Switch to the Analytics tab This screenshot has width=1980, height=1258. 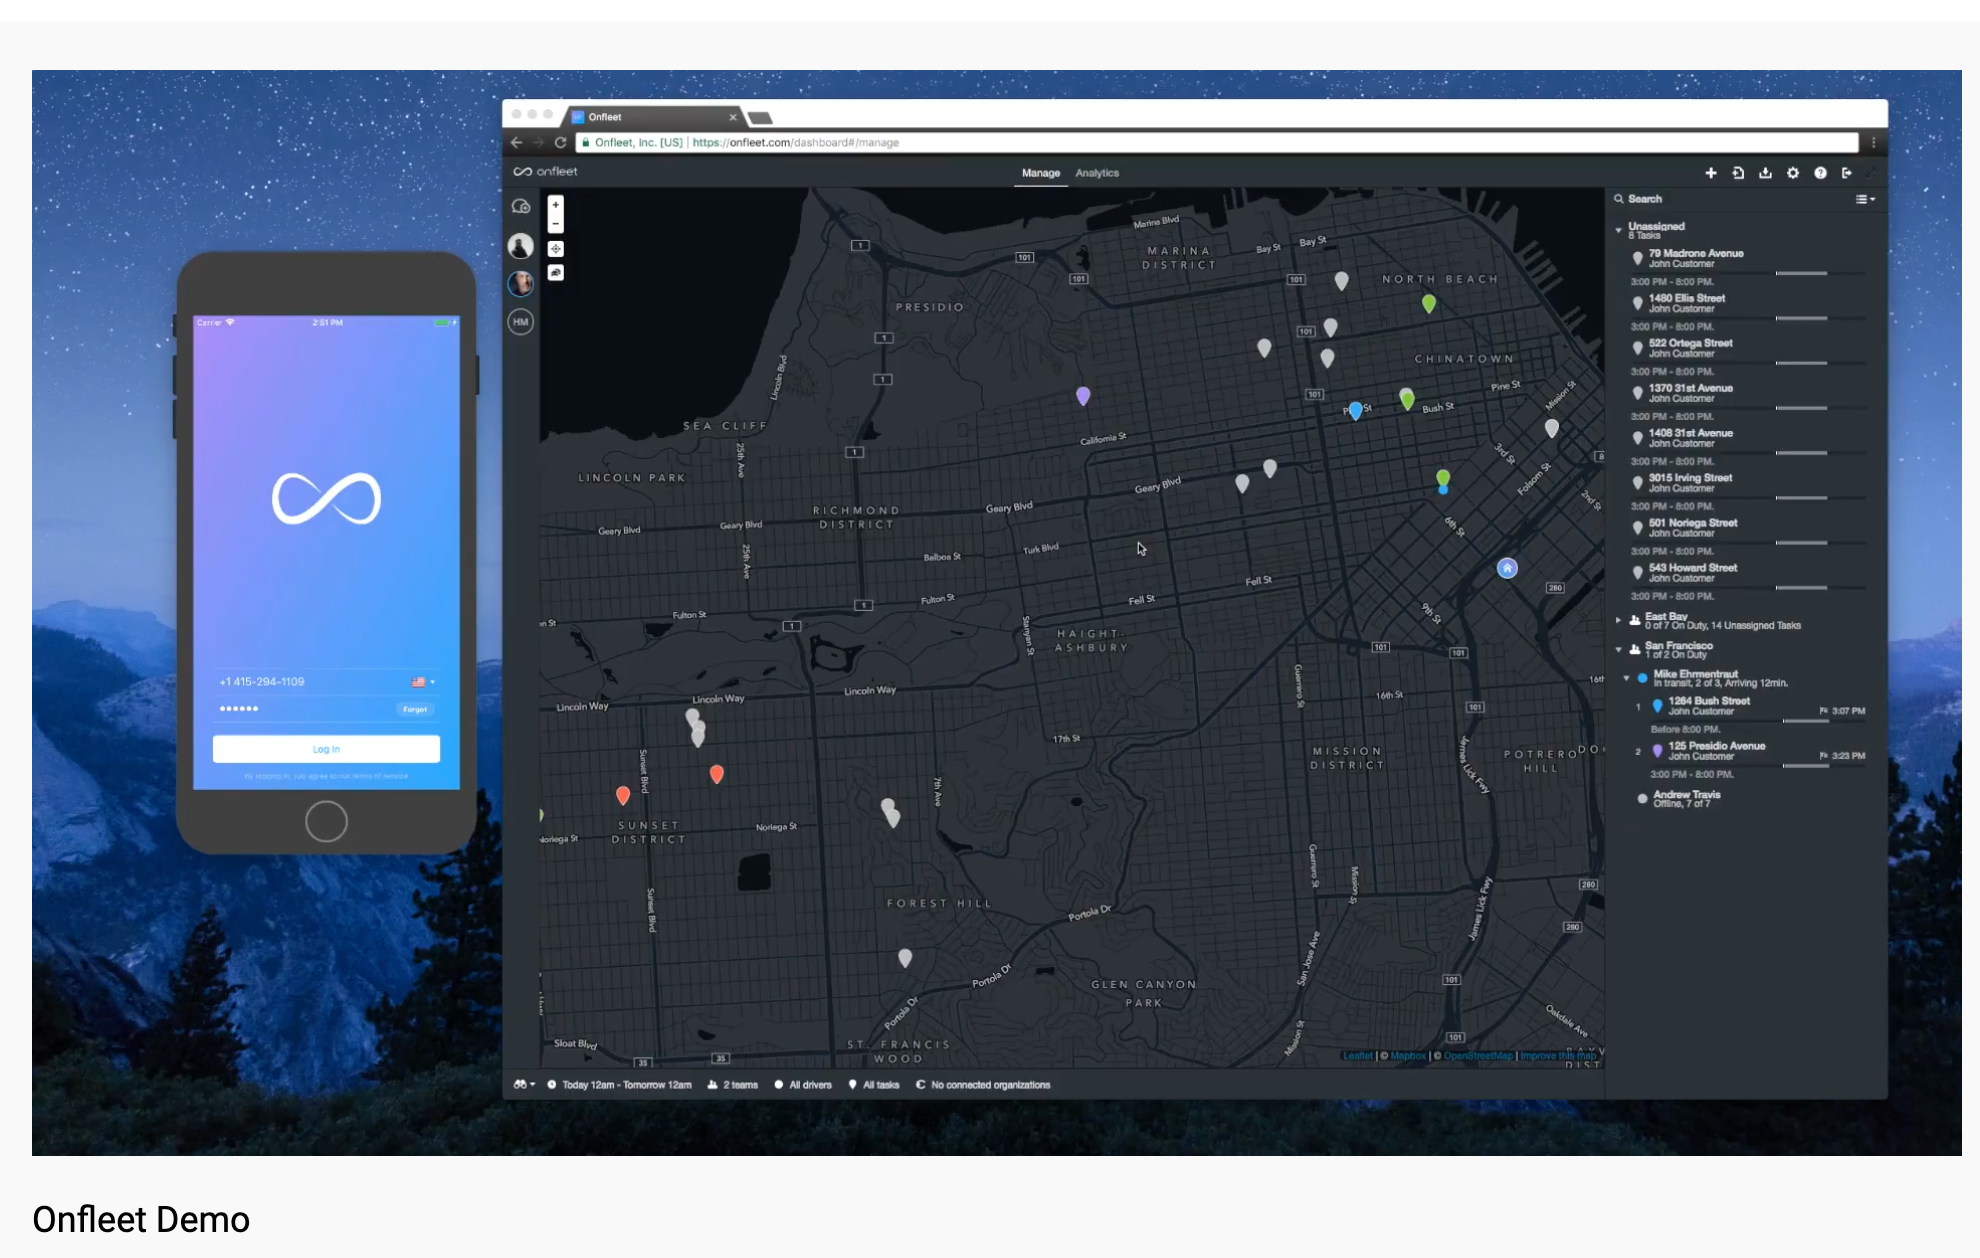(1097, 173)
